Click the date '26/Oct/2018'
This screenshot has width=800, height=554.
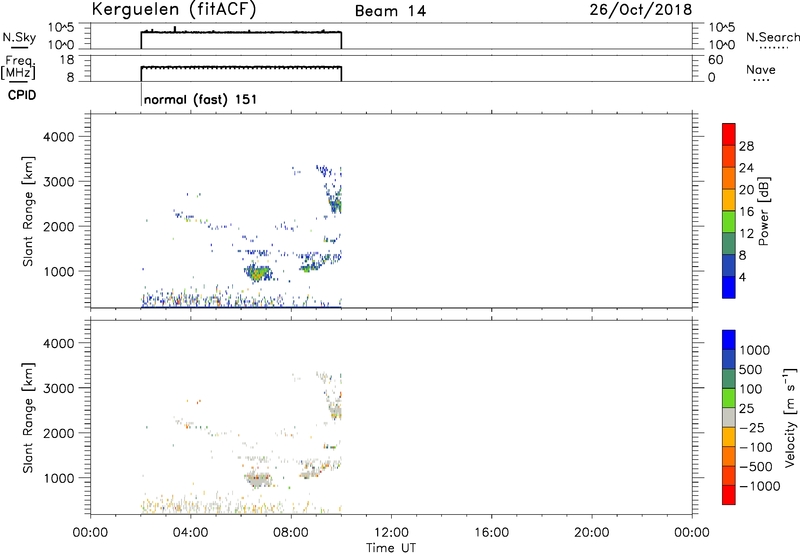point(641,10)
